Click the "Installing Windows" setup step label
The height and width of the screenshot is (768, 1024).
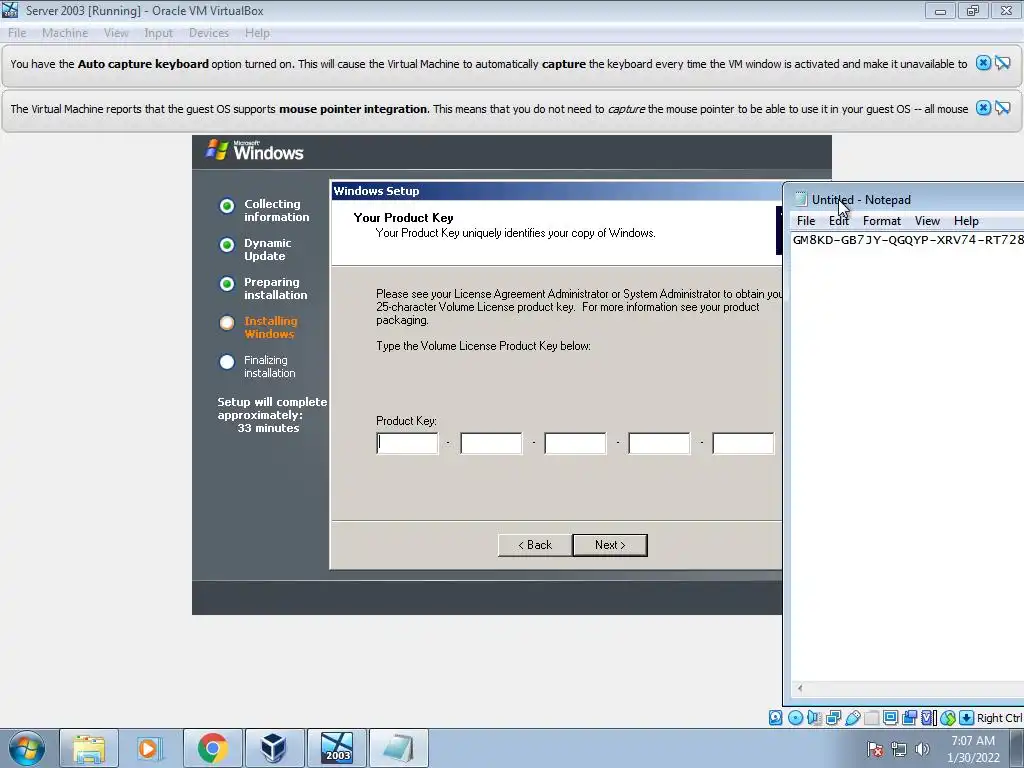tap(270, 327)
